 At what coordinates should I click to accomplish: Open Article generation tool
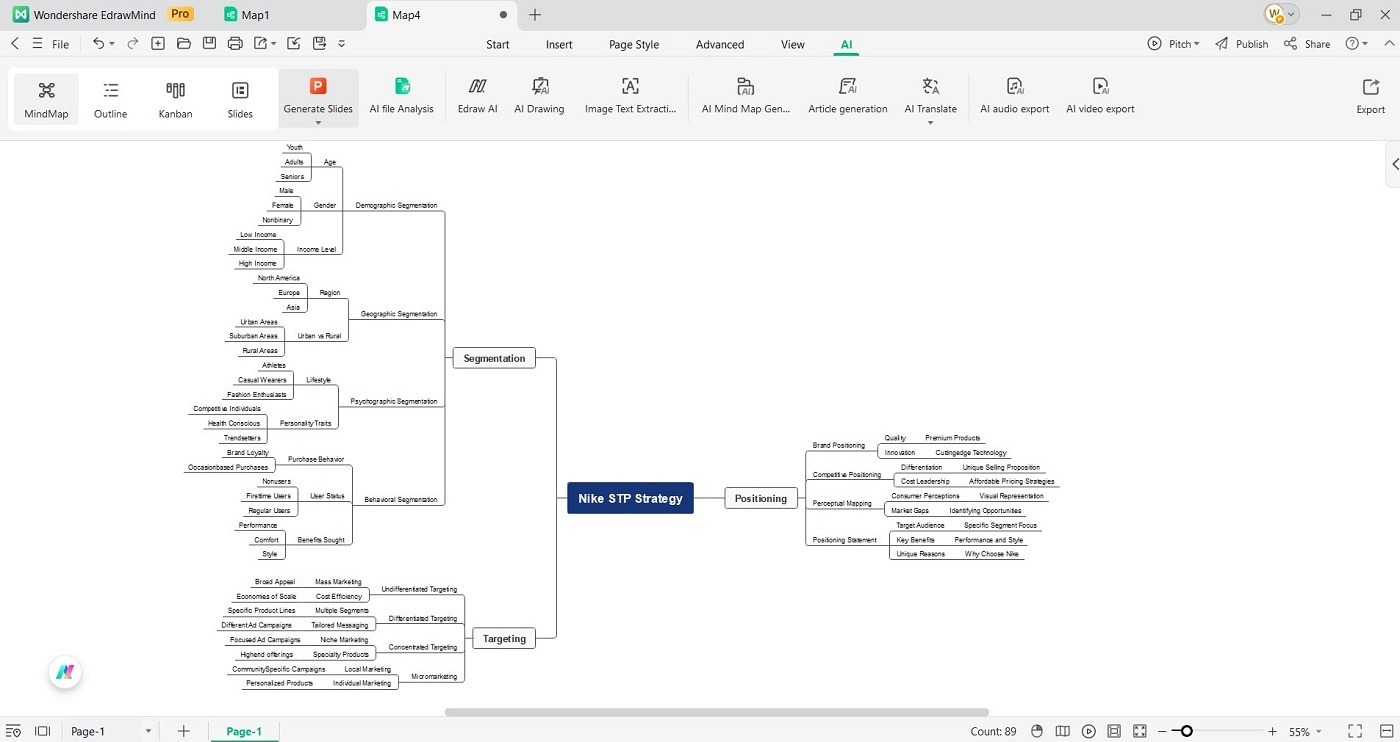[848, 97]
